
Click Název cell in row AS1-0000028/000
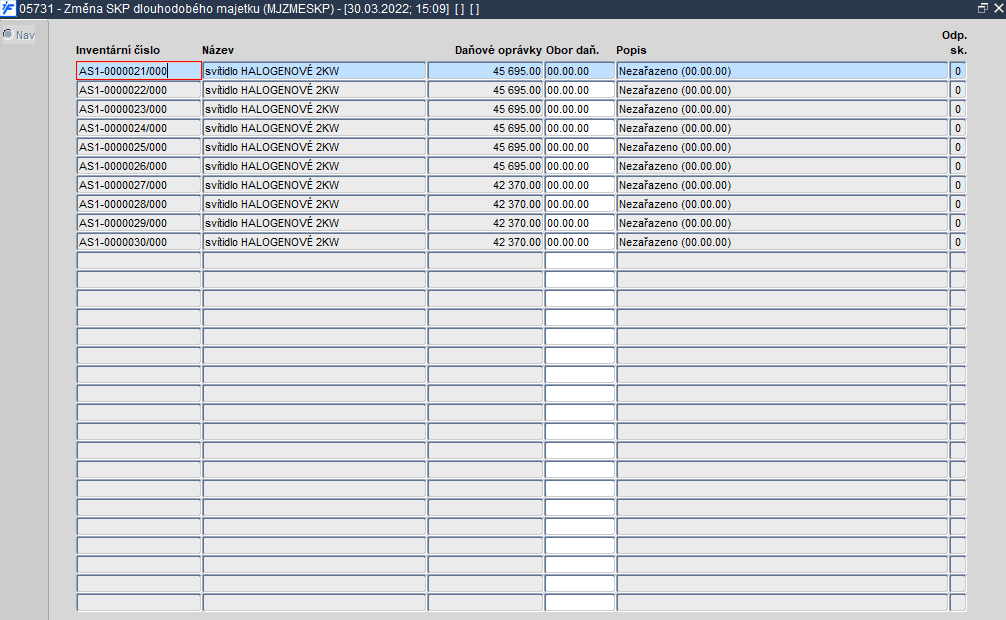pos(314,204)
